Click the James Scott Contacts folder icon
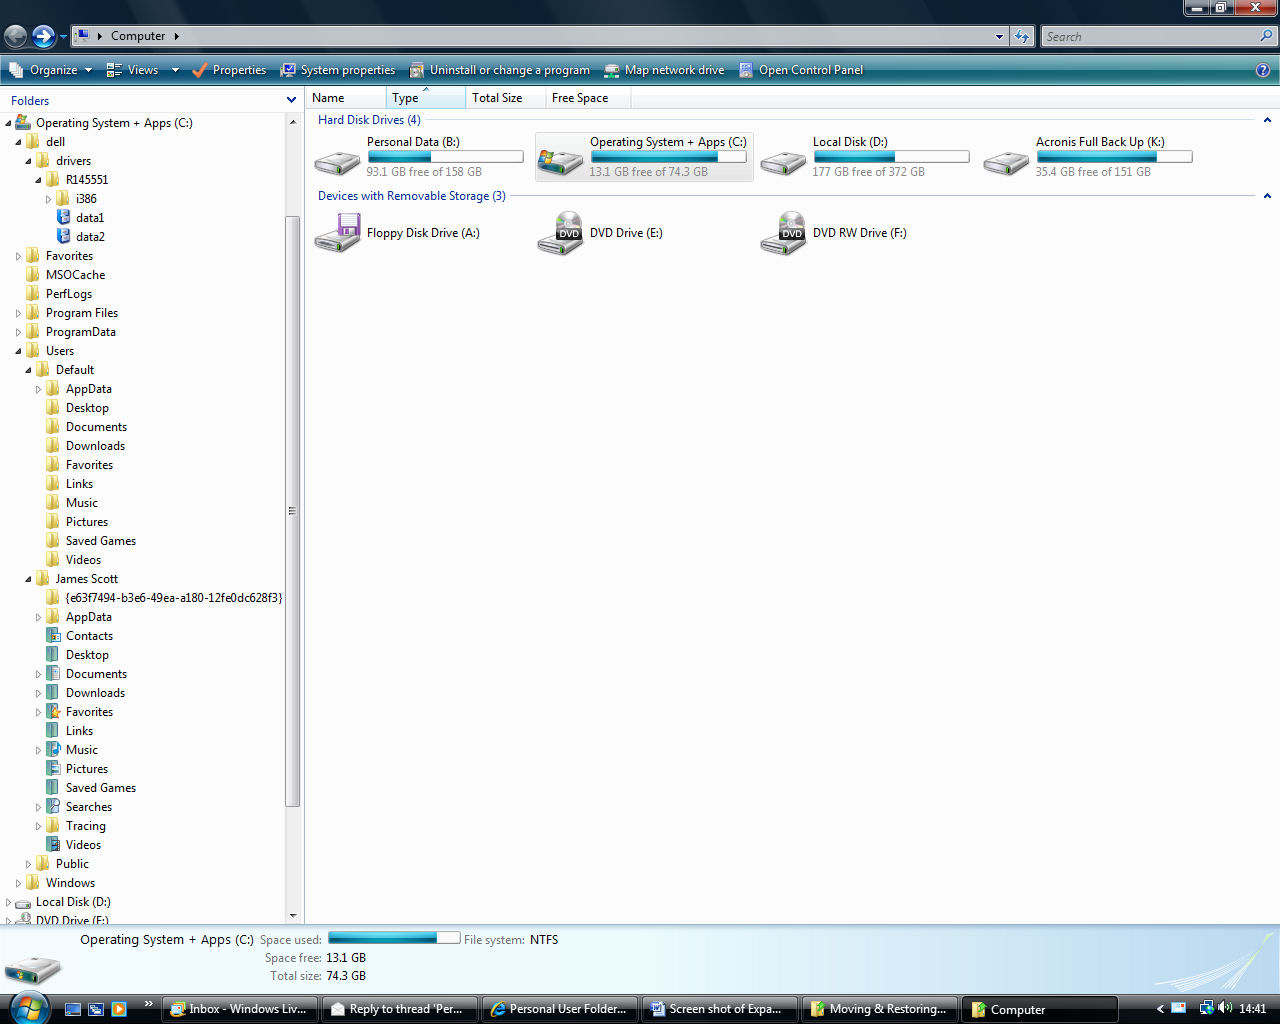 54,635
